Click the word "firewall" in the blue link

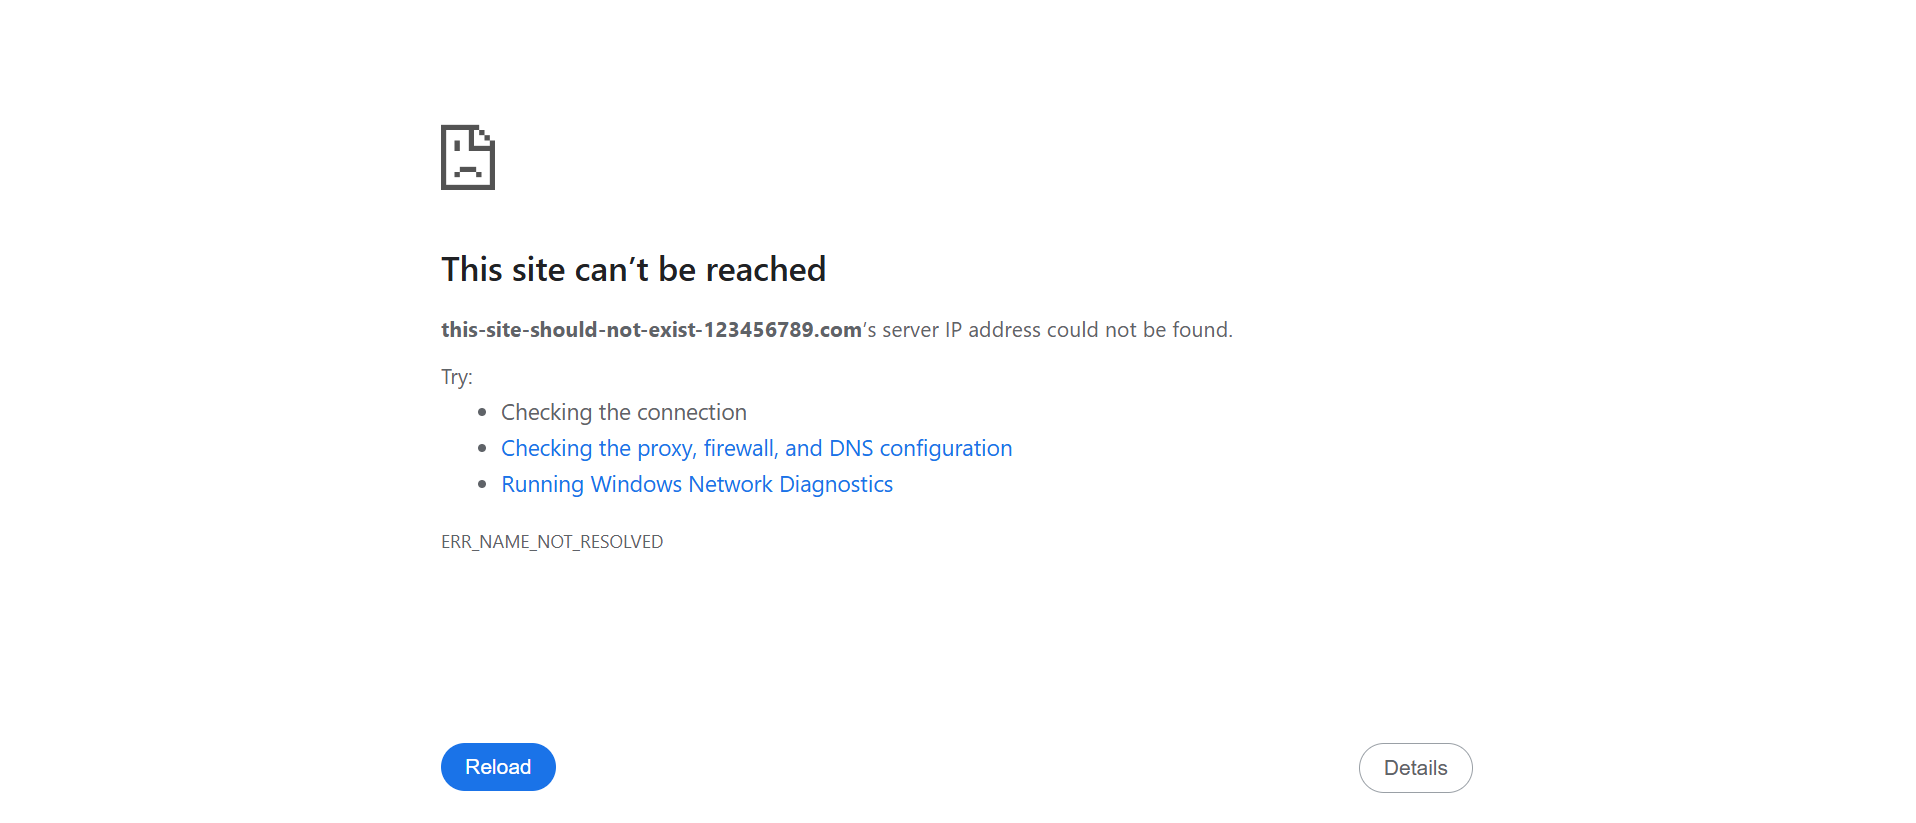click(x=739, y=448)
